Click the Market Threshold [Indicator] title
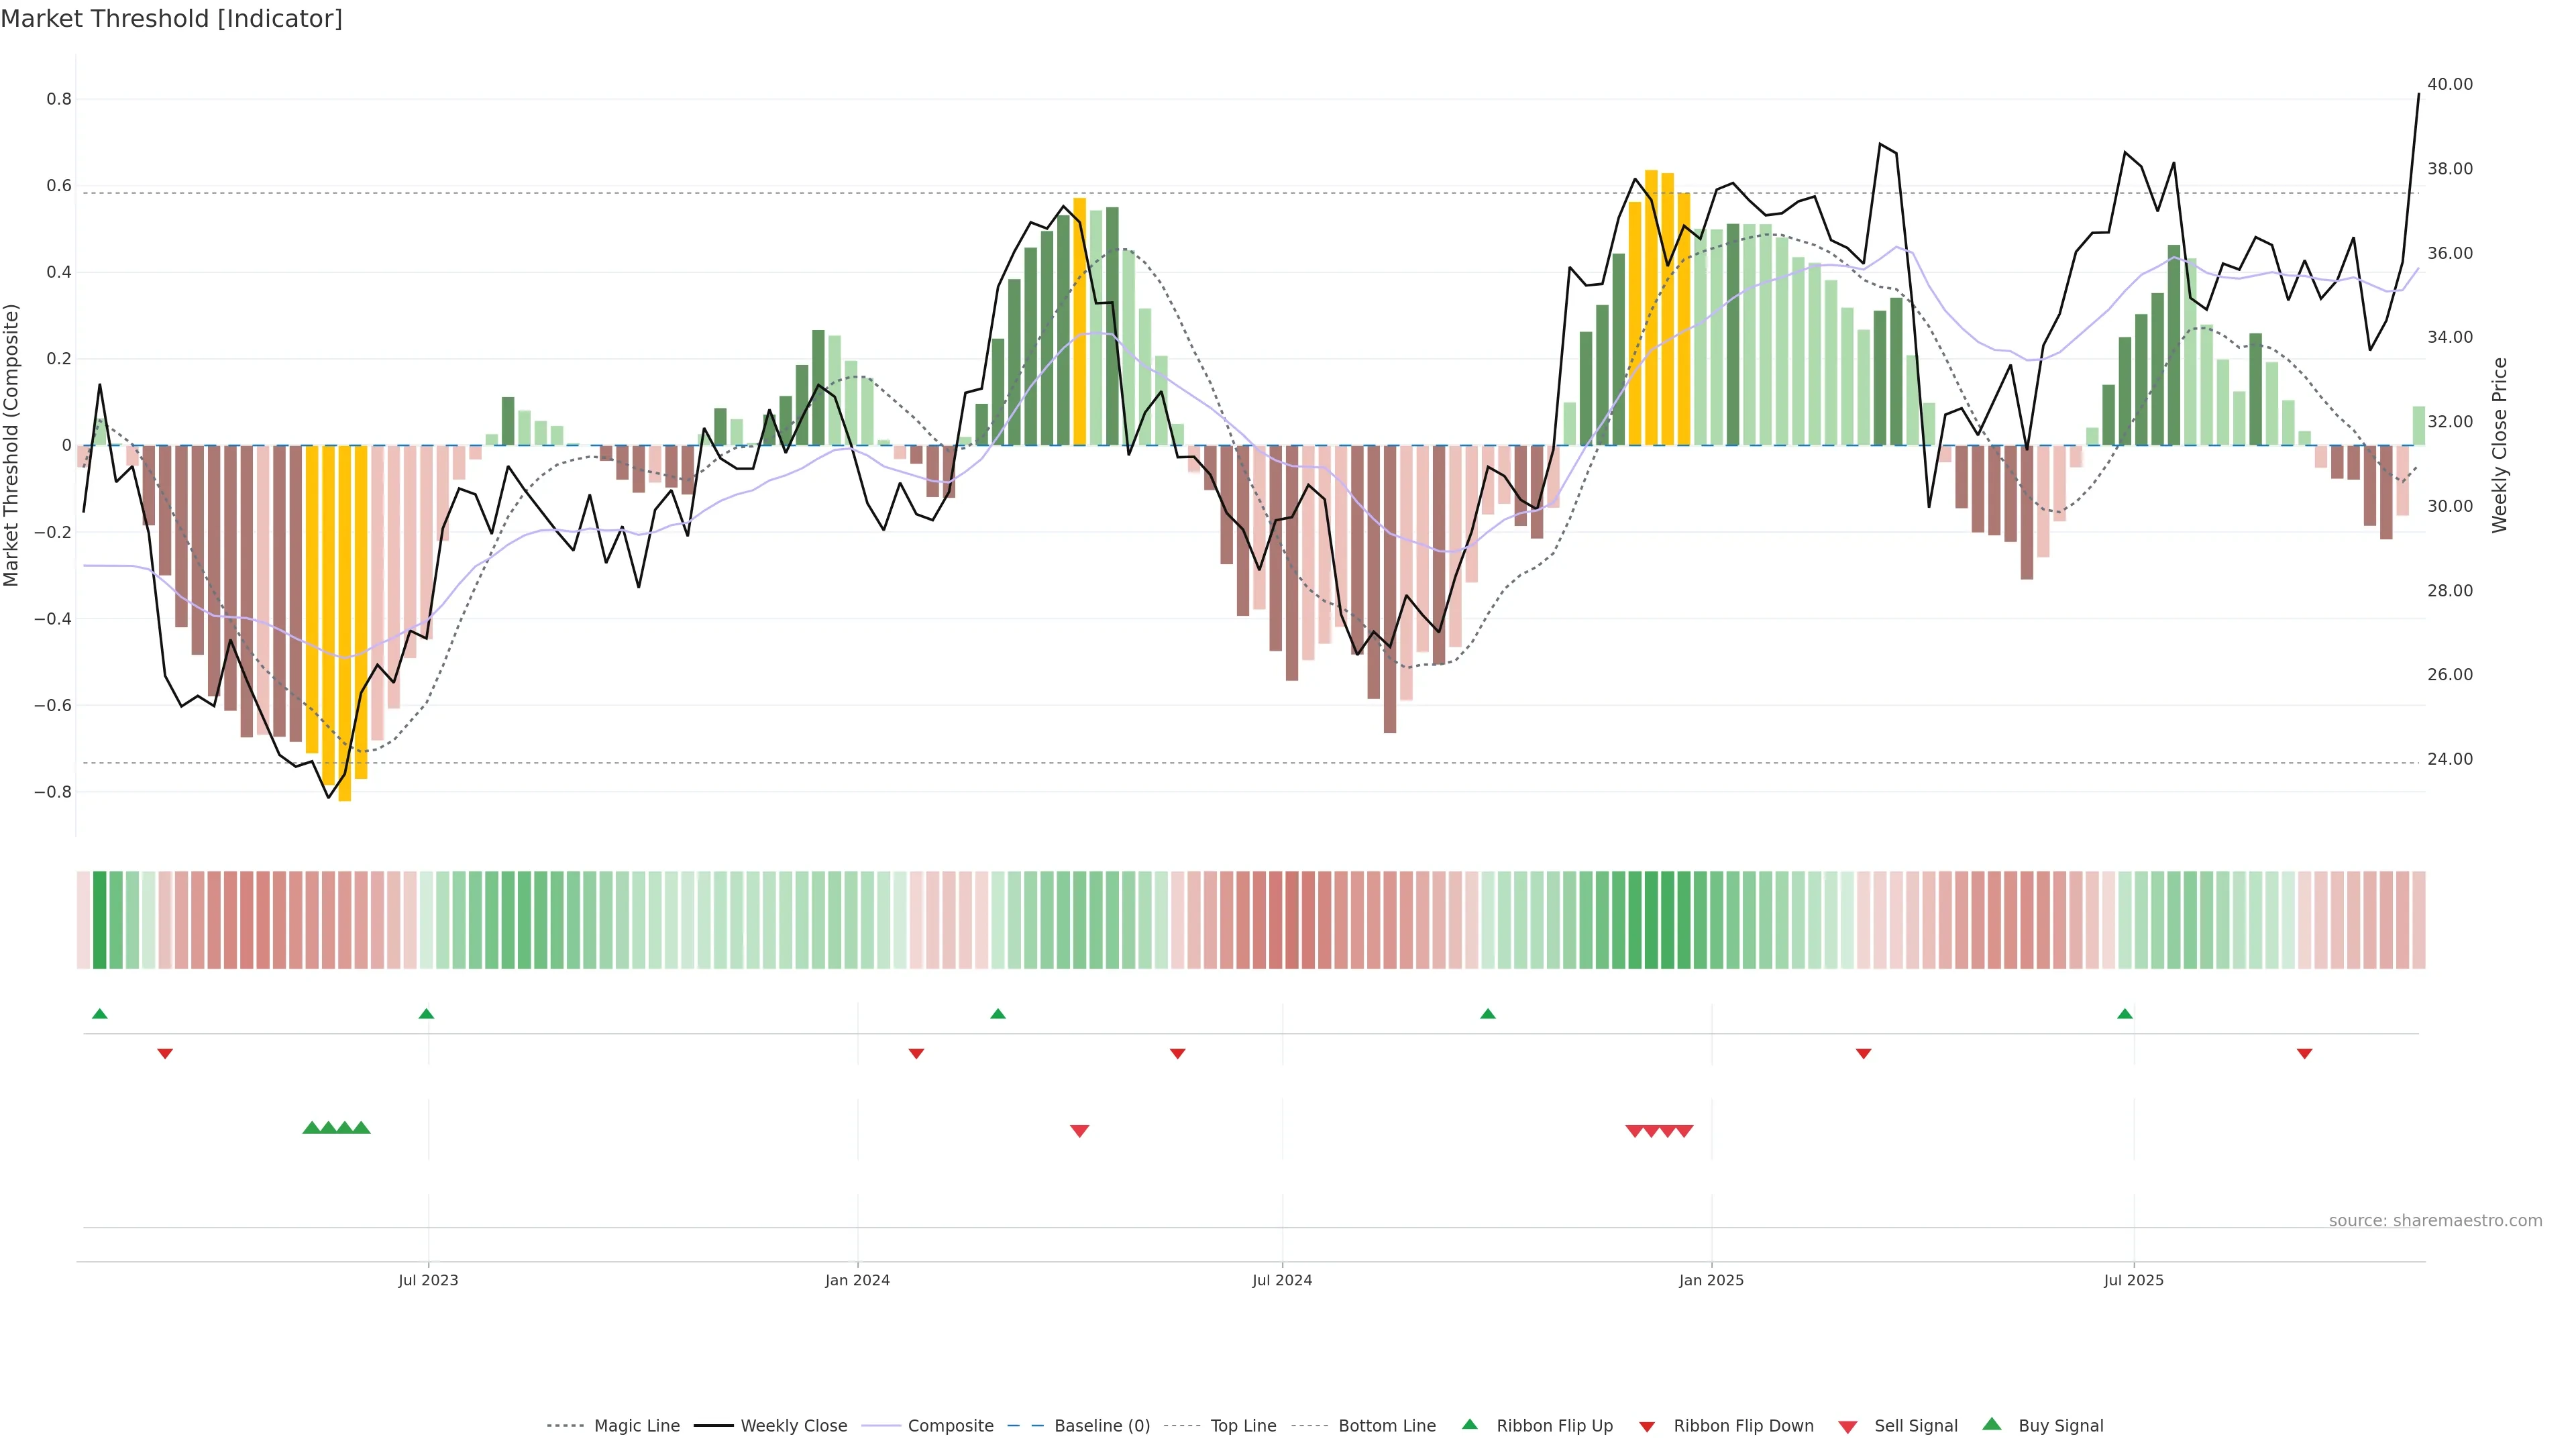The width and height of the screenshot is (2576, 1449). point(171,19)
